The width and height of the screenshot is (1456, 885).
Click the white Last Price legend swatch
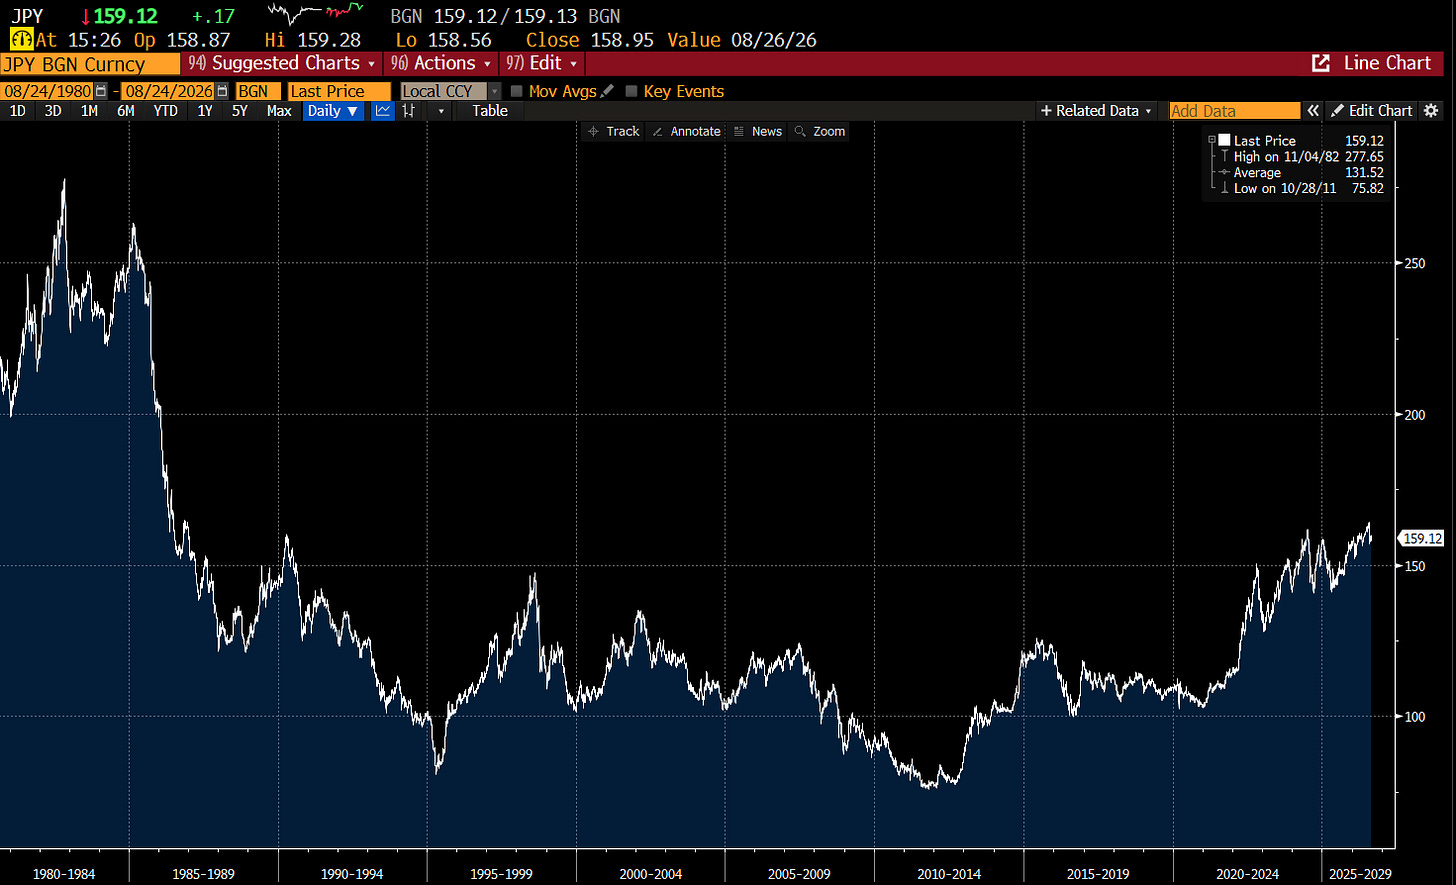1223,141
